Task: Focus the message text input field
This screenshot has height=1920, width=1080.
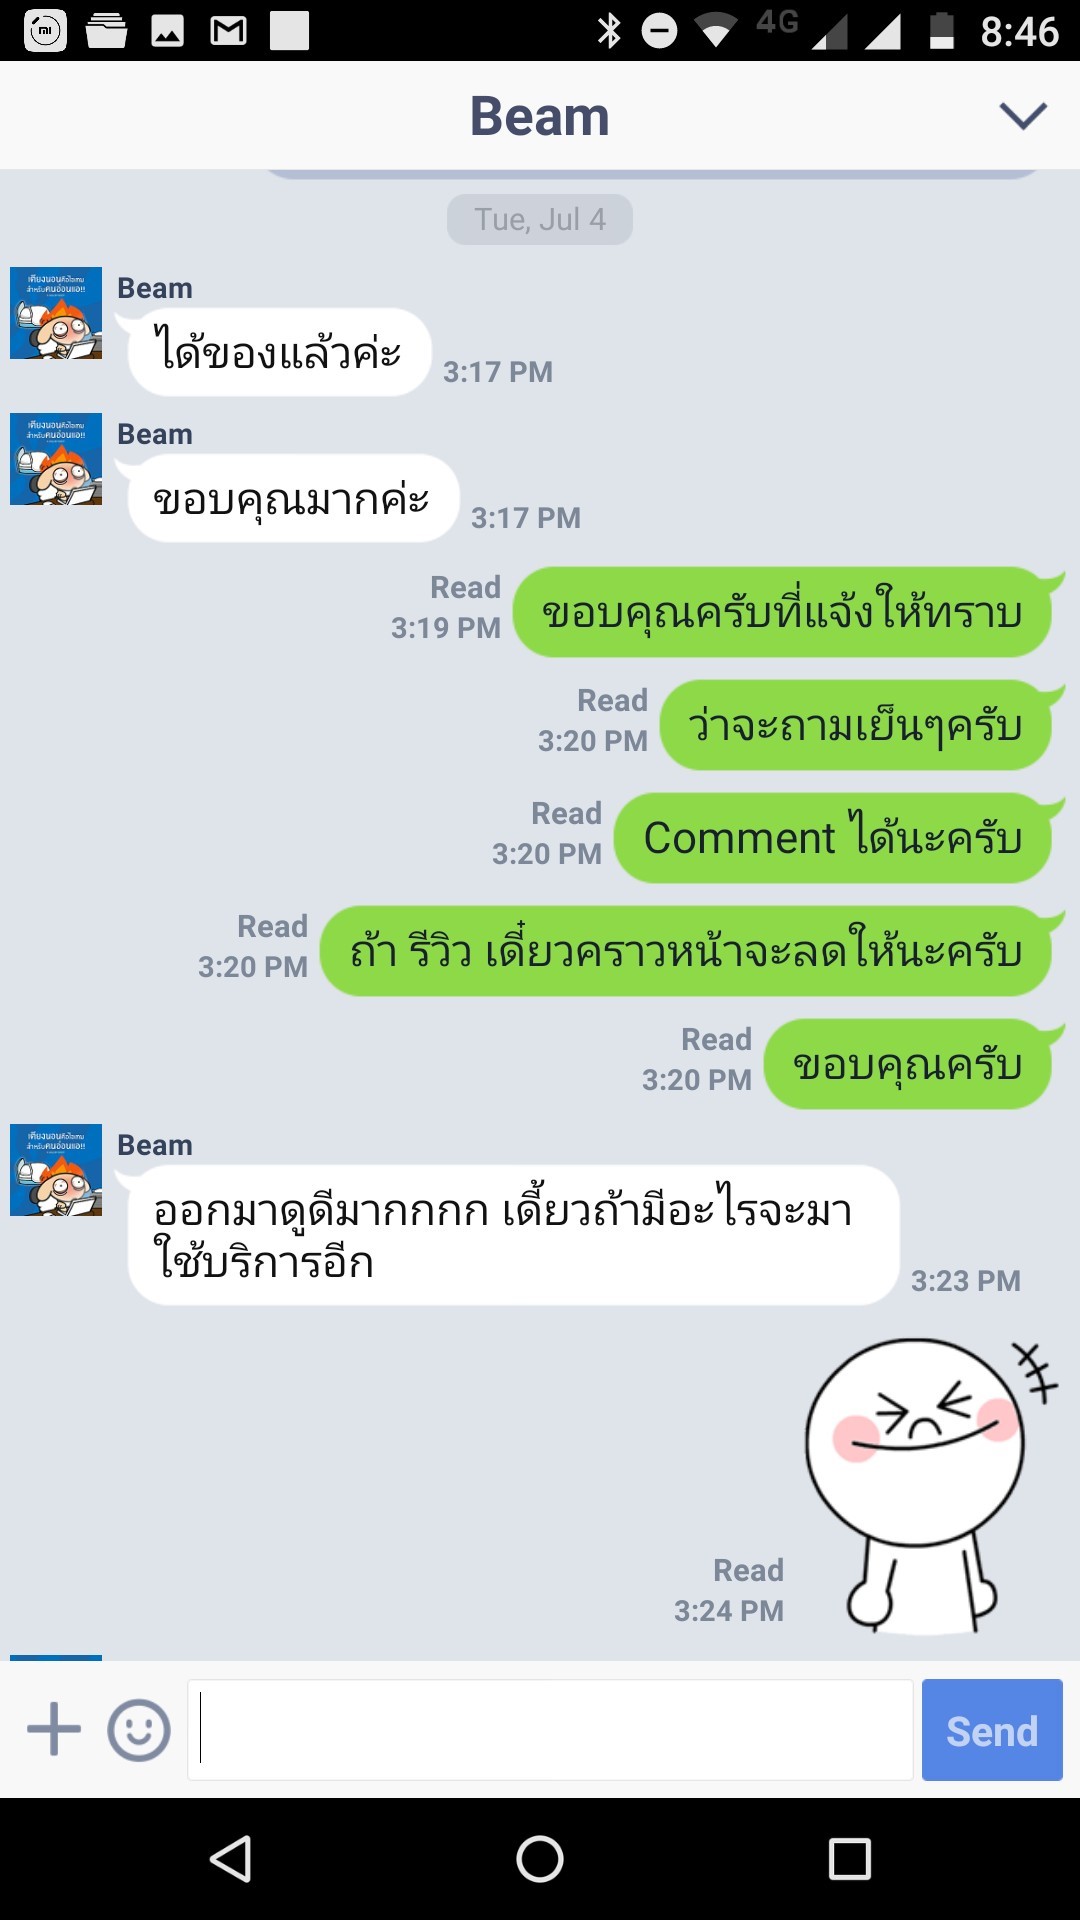Action: (550, 1730)
